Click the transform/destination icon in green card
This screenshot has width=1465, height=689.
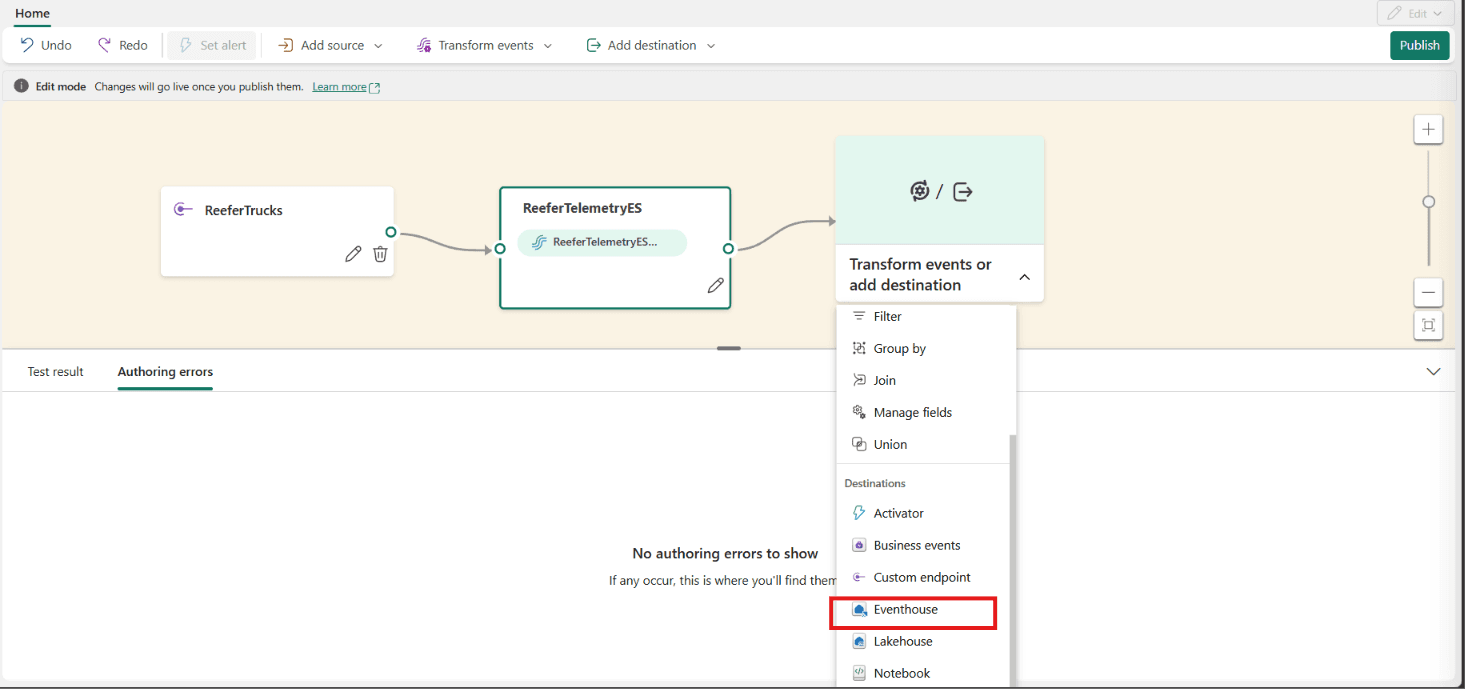coord(940,191)
